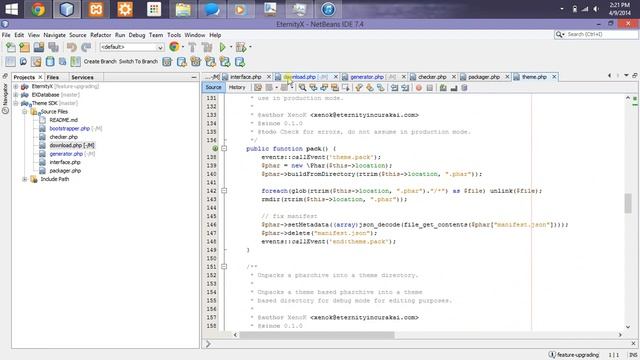
Task: Minimize the Projects panel
Action: point(194,77)
